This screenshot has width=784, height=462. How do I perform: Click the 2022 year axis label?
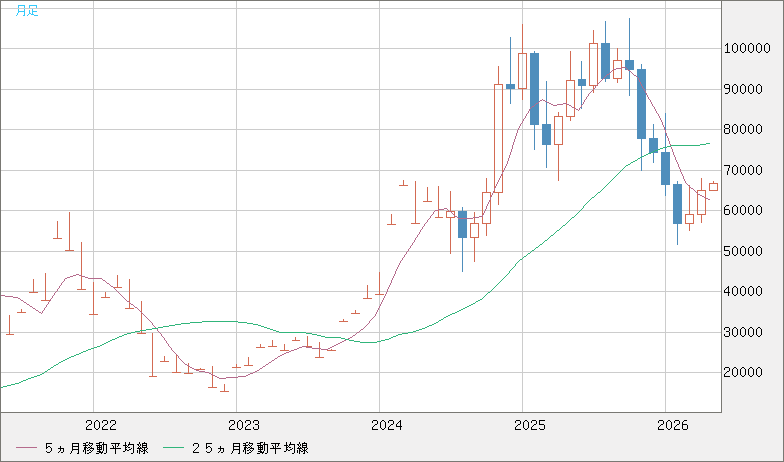pos(101,426)
